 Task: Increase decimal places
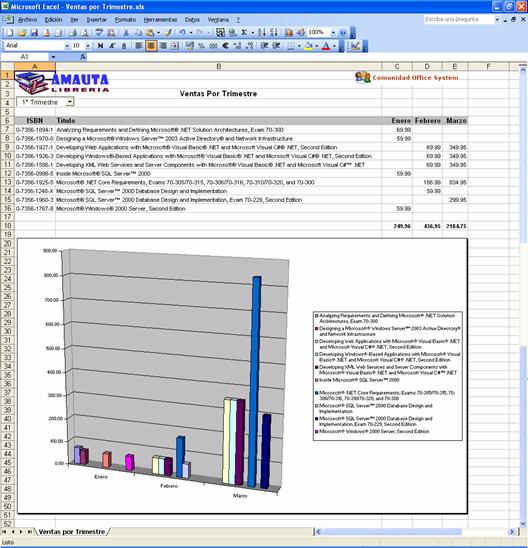point(238,46)
